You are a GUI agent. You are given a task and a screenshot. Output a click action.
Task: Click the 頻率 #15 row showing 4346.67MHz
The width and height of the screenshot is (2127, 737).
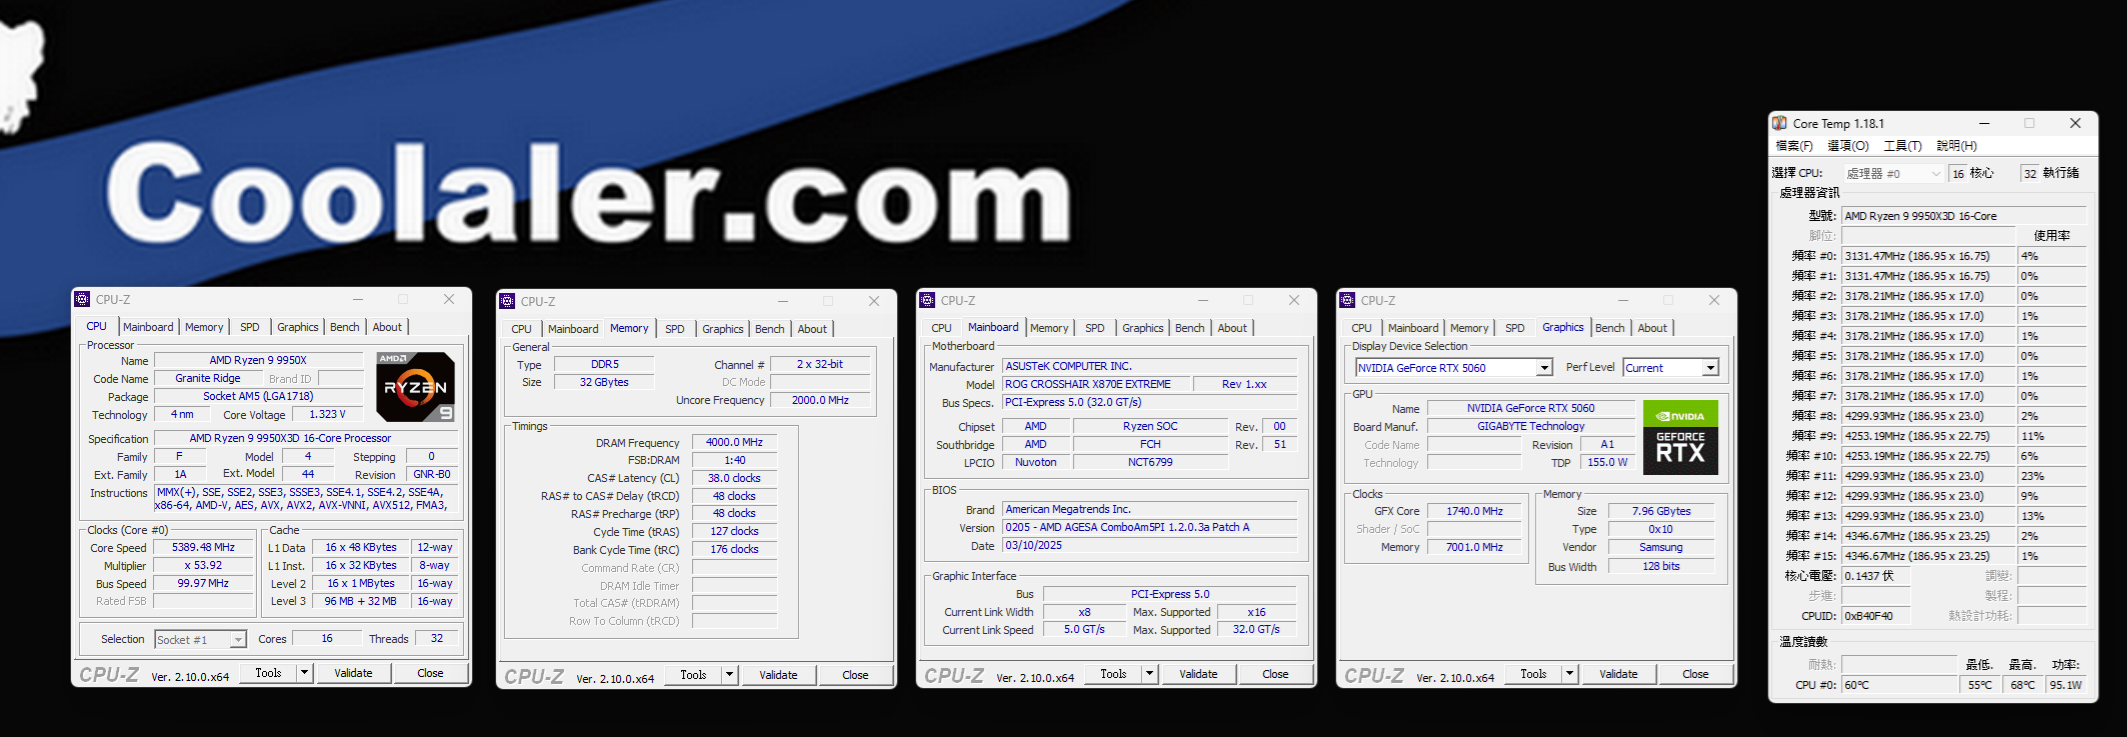click(x=1929, y=556)
